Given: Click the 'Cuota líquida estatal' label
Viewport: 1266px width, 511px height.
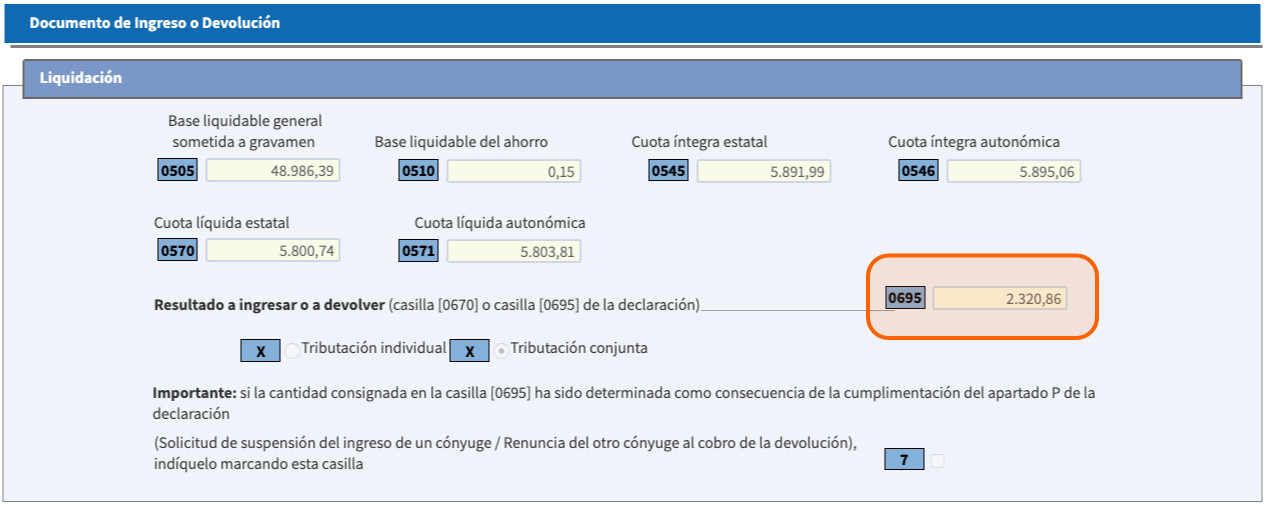Looking at the screenshot, I should [222, 222].
